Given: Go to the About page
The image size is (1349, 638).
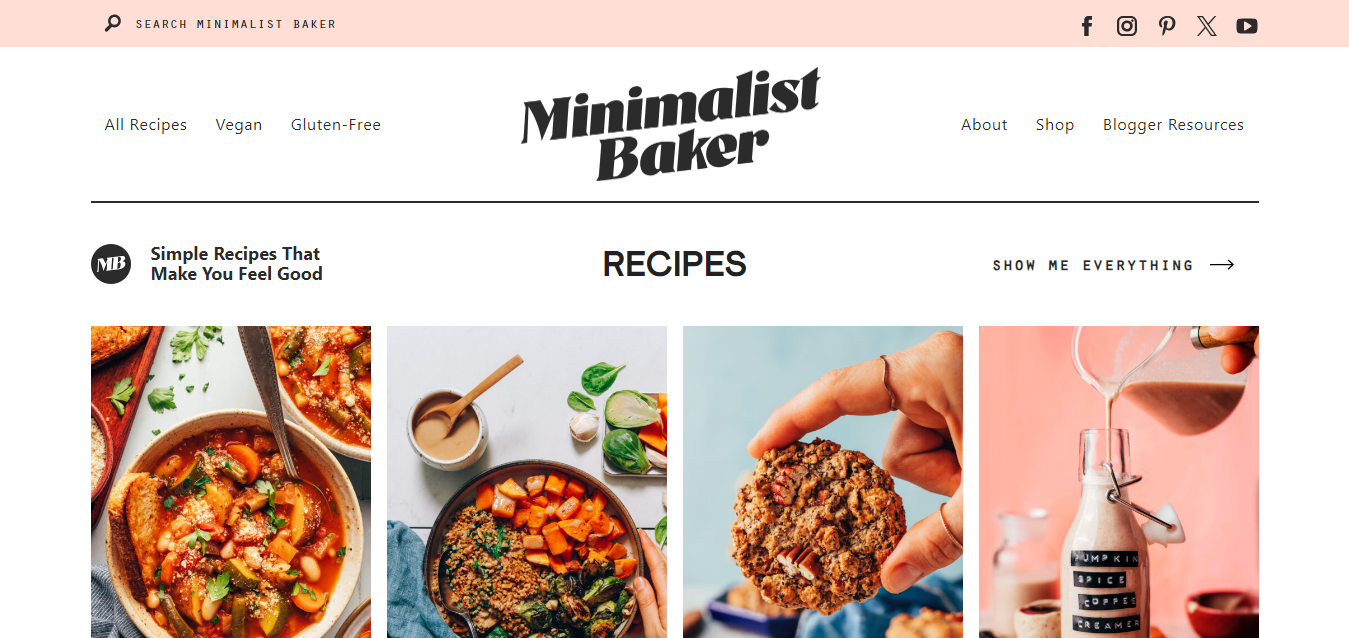Looking at the screenshot, I should (x=984, y=125).
